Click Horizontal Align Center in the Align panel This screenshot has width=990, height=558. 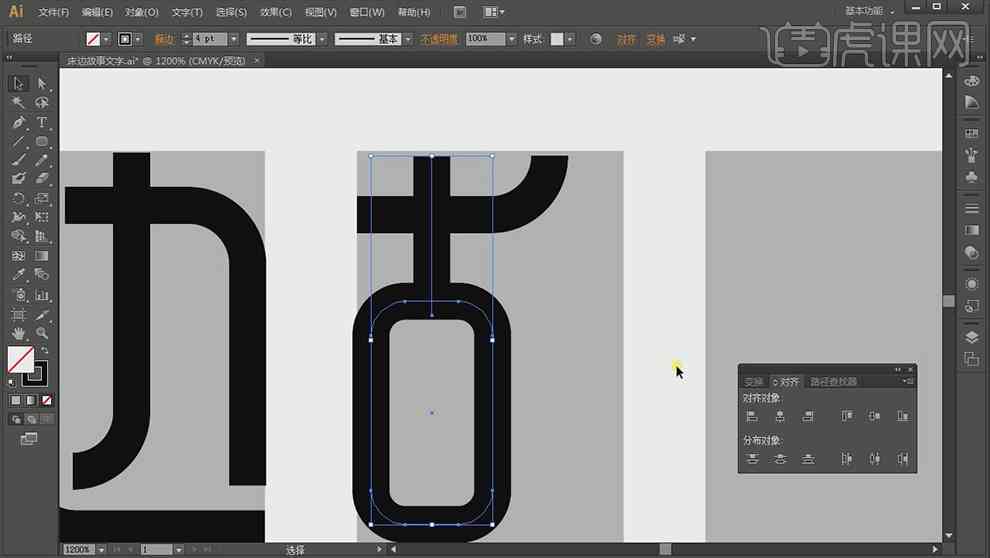pos(780,416)
